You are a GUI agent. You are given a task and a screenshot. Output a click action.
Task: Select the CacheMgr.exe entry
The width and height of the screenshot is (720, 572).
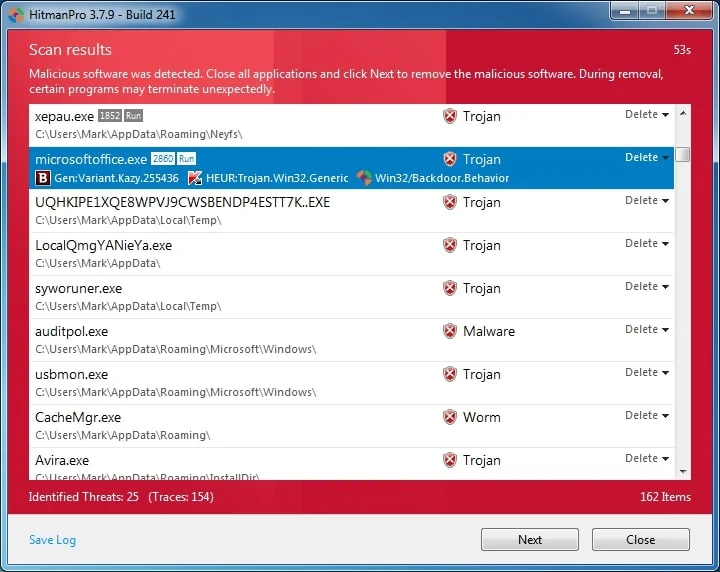78,417
